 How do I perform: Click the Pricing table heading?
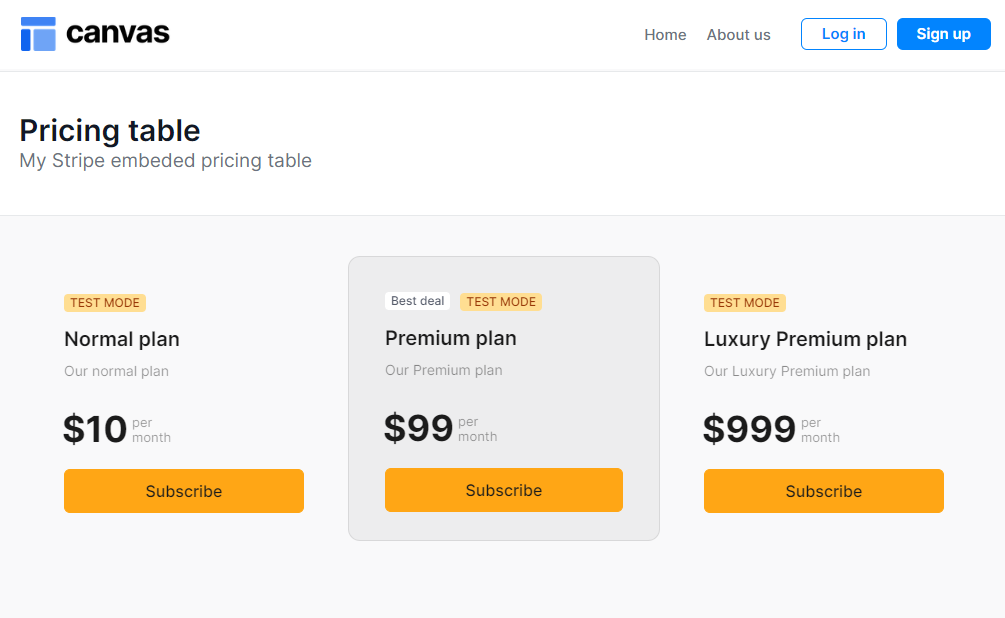(110, 131)
